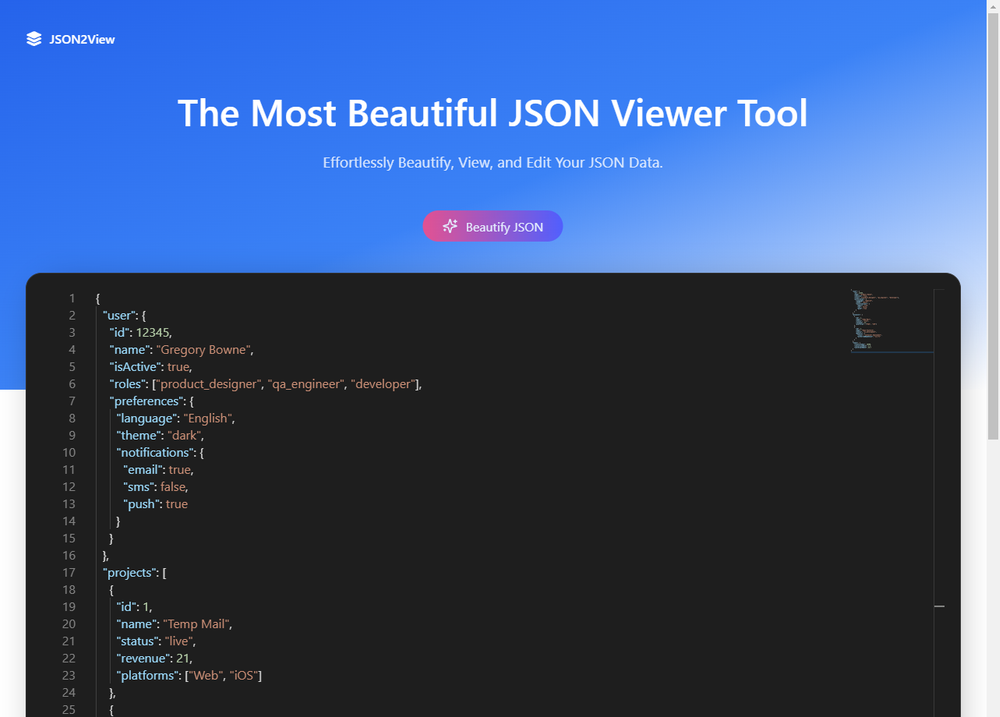The height and width of the screenshot is (717, 1000).
Task: Click the "The Most Beautiful JSON Viewer Tool" heading
Action: pyautogui.click(x=492, y=113)
